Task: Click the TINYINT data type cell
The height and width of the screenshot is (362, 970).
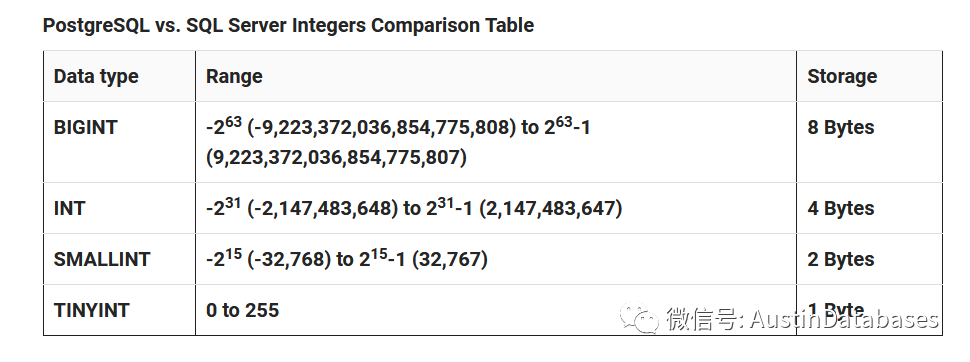Action: click(119, 310)
